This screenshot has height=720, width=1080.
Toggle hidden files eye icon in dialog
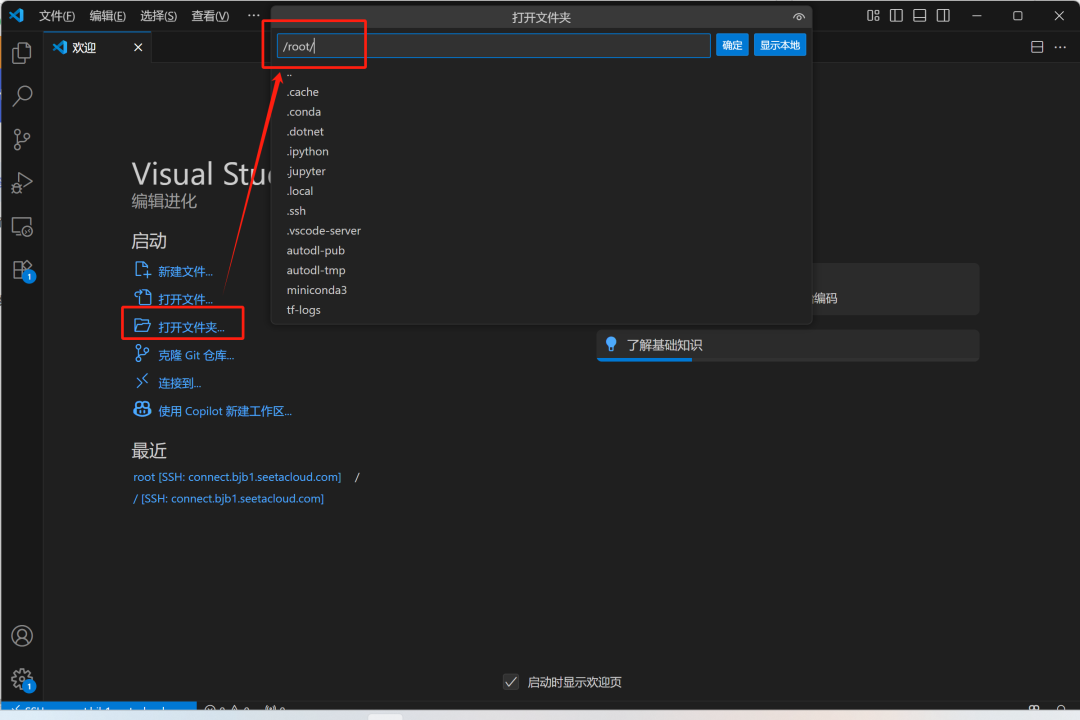(798, 17)
